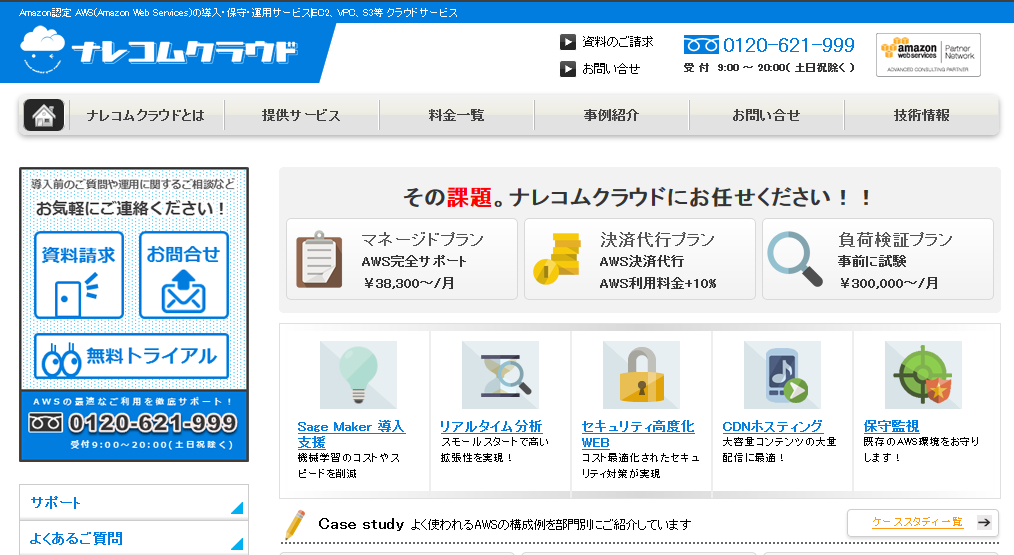Click play arrow icon beside お問い合せ
Image resolution: width=1014 pixels, height=555 pixels.
click(568, 69)
